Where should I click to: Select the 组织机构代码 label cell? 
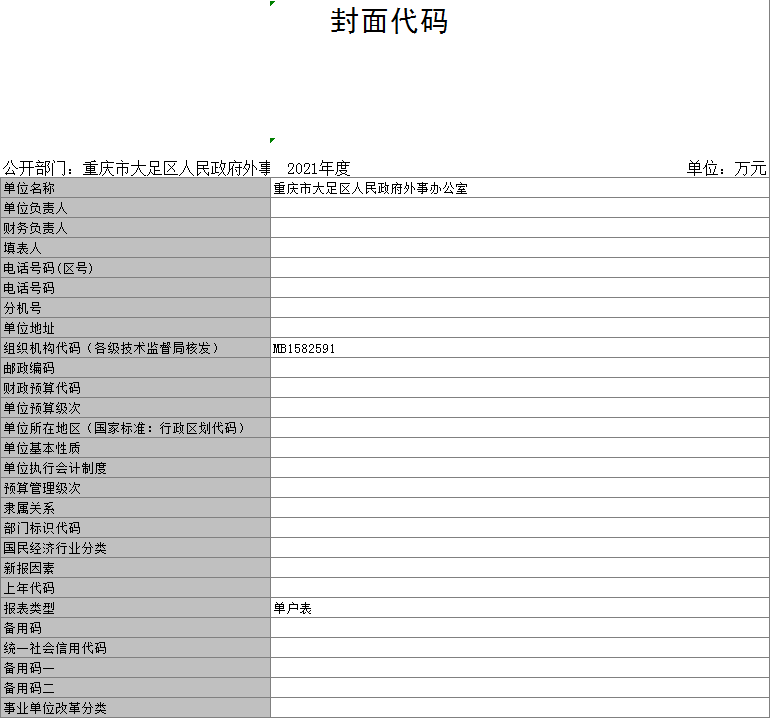pos(136,348)
